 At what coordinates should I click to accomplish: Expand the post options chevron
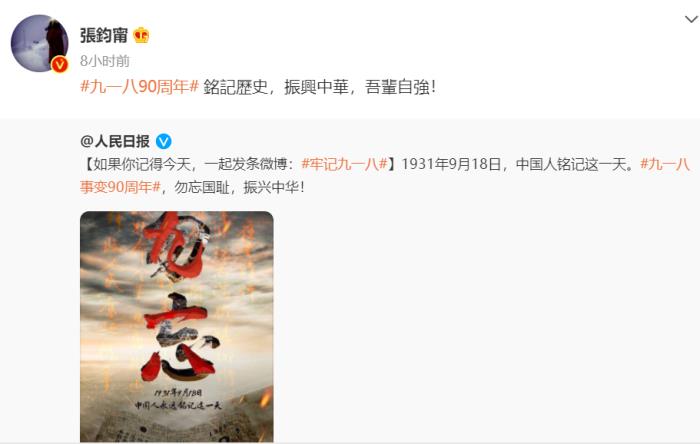[x=691, y=19]
